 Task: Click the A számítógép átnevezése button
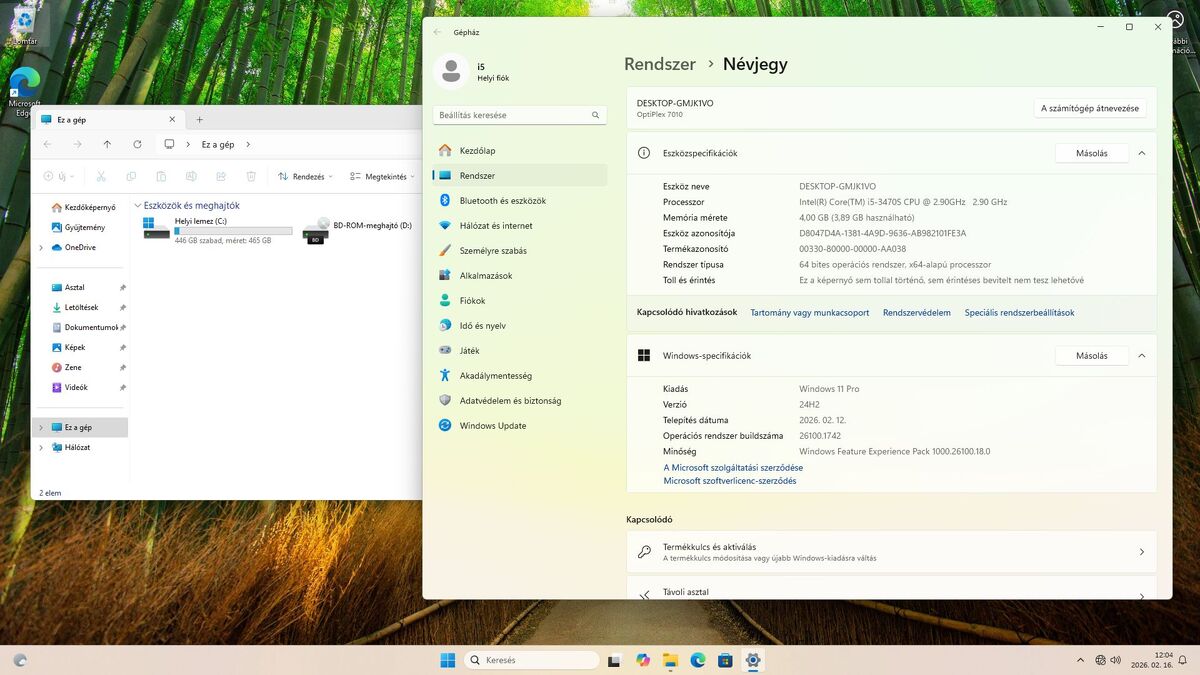click(x=1090, y=108)
